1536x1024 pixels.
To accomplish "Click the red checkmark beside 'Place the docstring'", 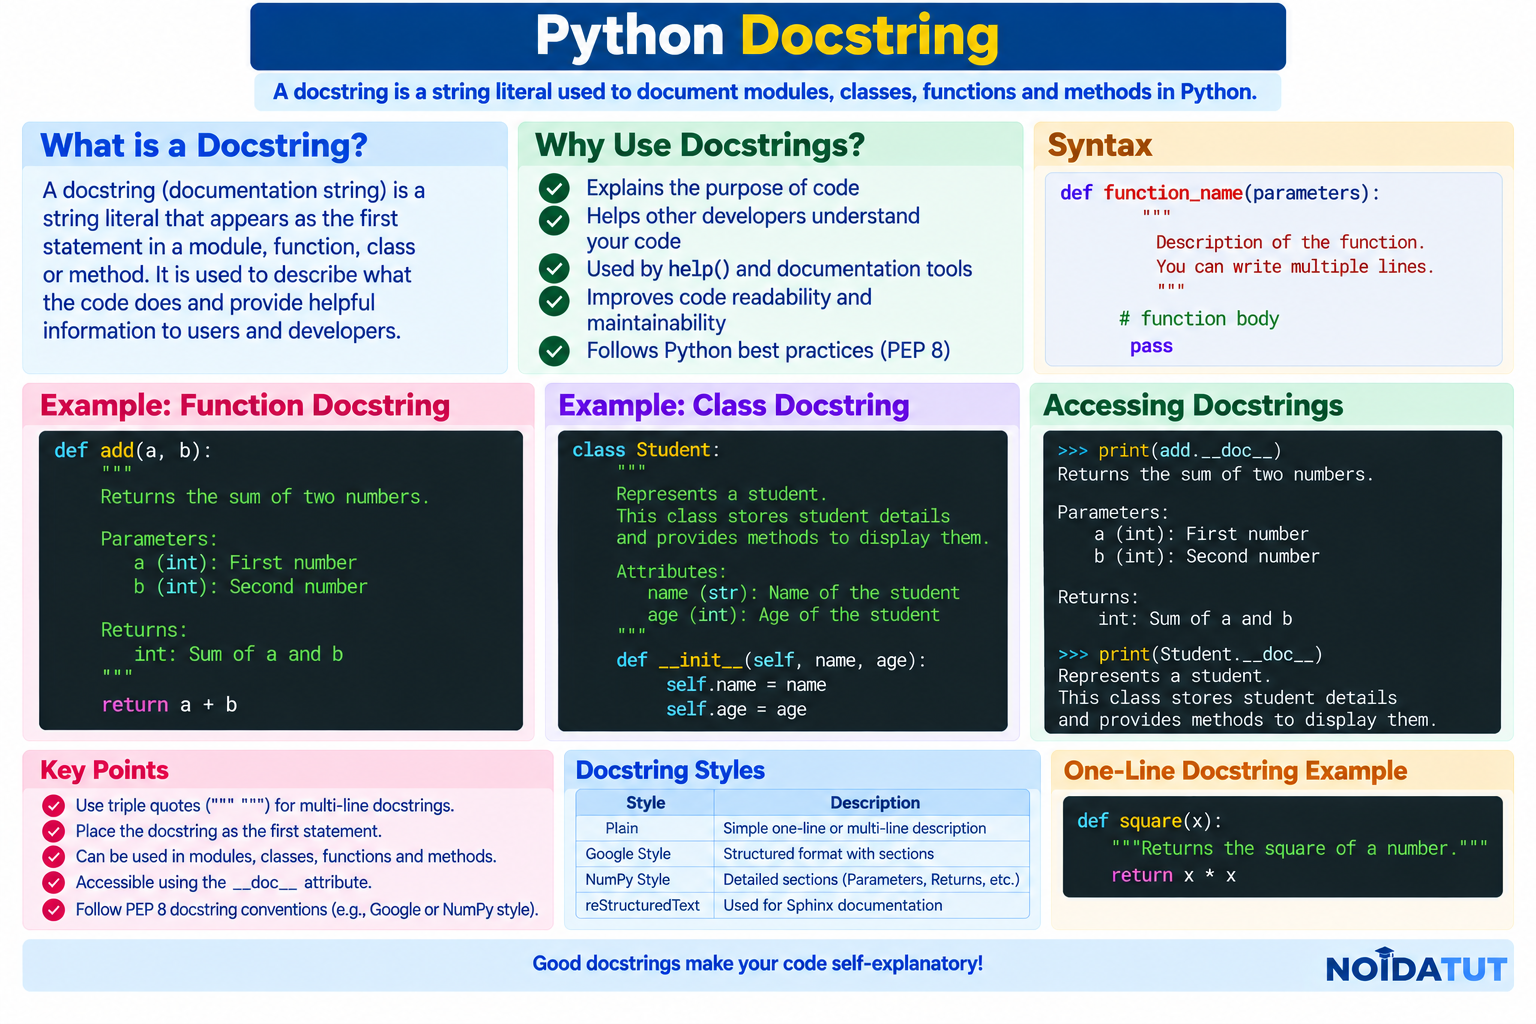I will (x=54, y=831).
